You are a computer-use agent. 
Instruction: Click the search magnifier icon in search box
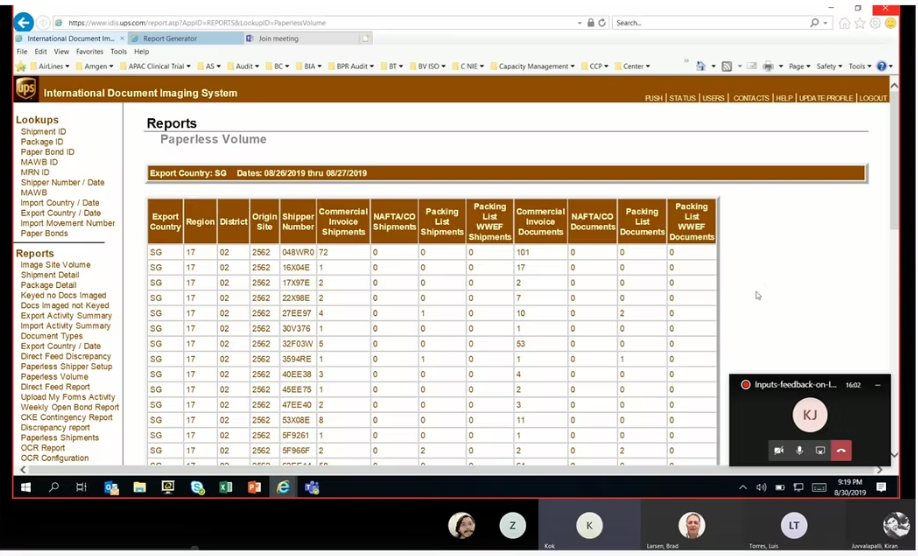coord(814,23)
